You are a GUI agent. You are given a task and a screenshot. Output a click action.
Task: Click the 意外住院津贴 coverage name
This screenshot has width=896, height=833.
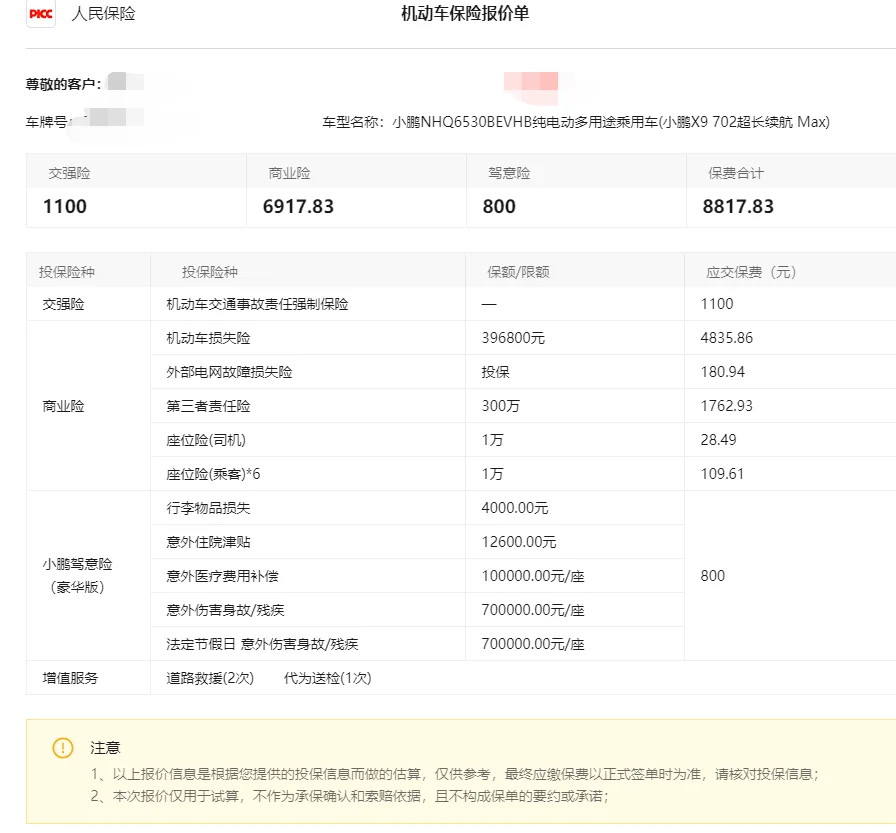(209, 542)
